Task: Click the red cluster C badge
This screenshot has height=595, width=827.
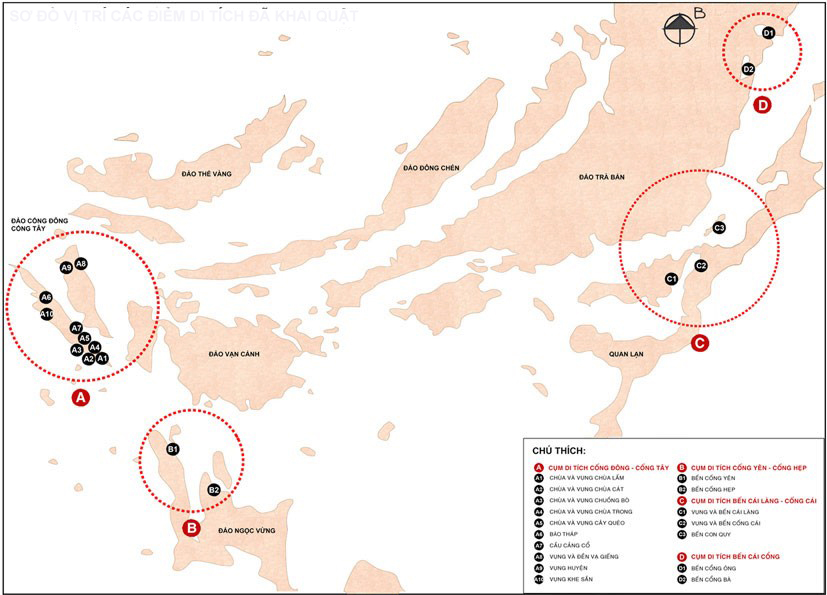Action: [700, 343]
